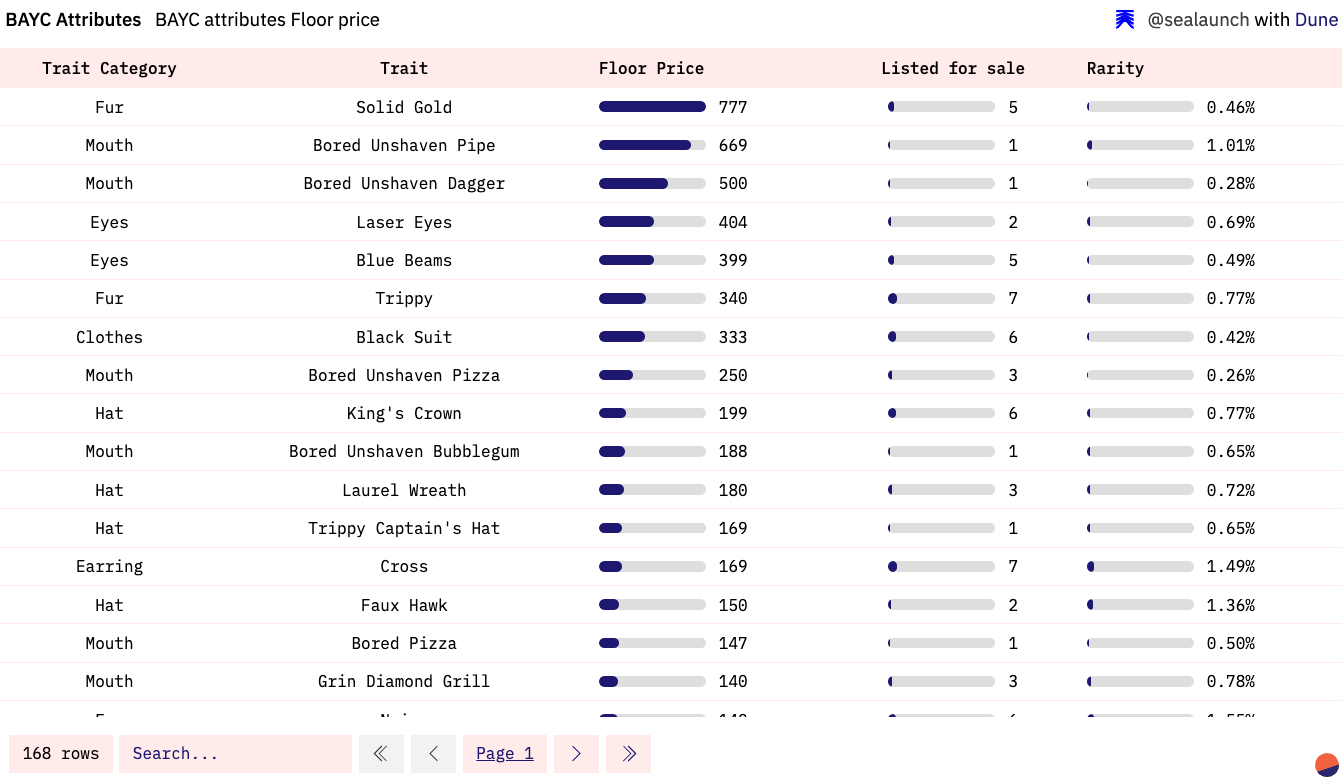This screenshot has width=1342, height=778.
Task: Jump to the last page using double-arrow
Action: click(628, 753)
